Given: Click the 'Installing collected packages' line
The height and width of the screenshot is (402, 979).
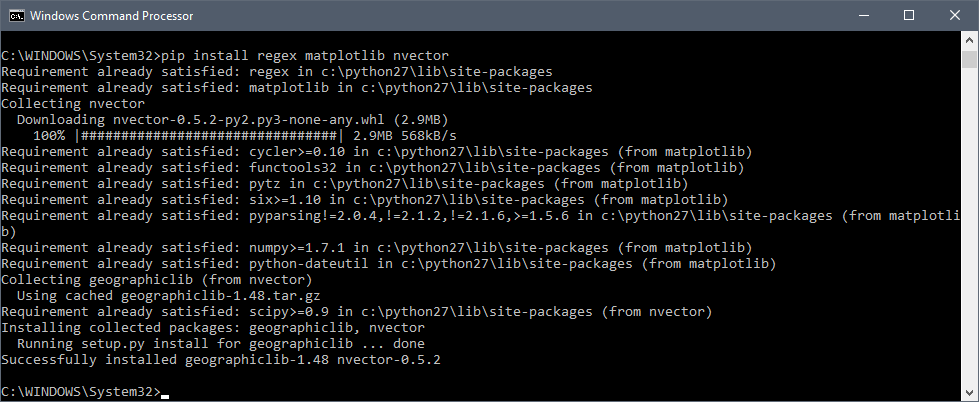Looking at the screenshot, I should tap(213, 328).
